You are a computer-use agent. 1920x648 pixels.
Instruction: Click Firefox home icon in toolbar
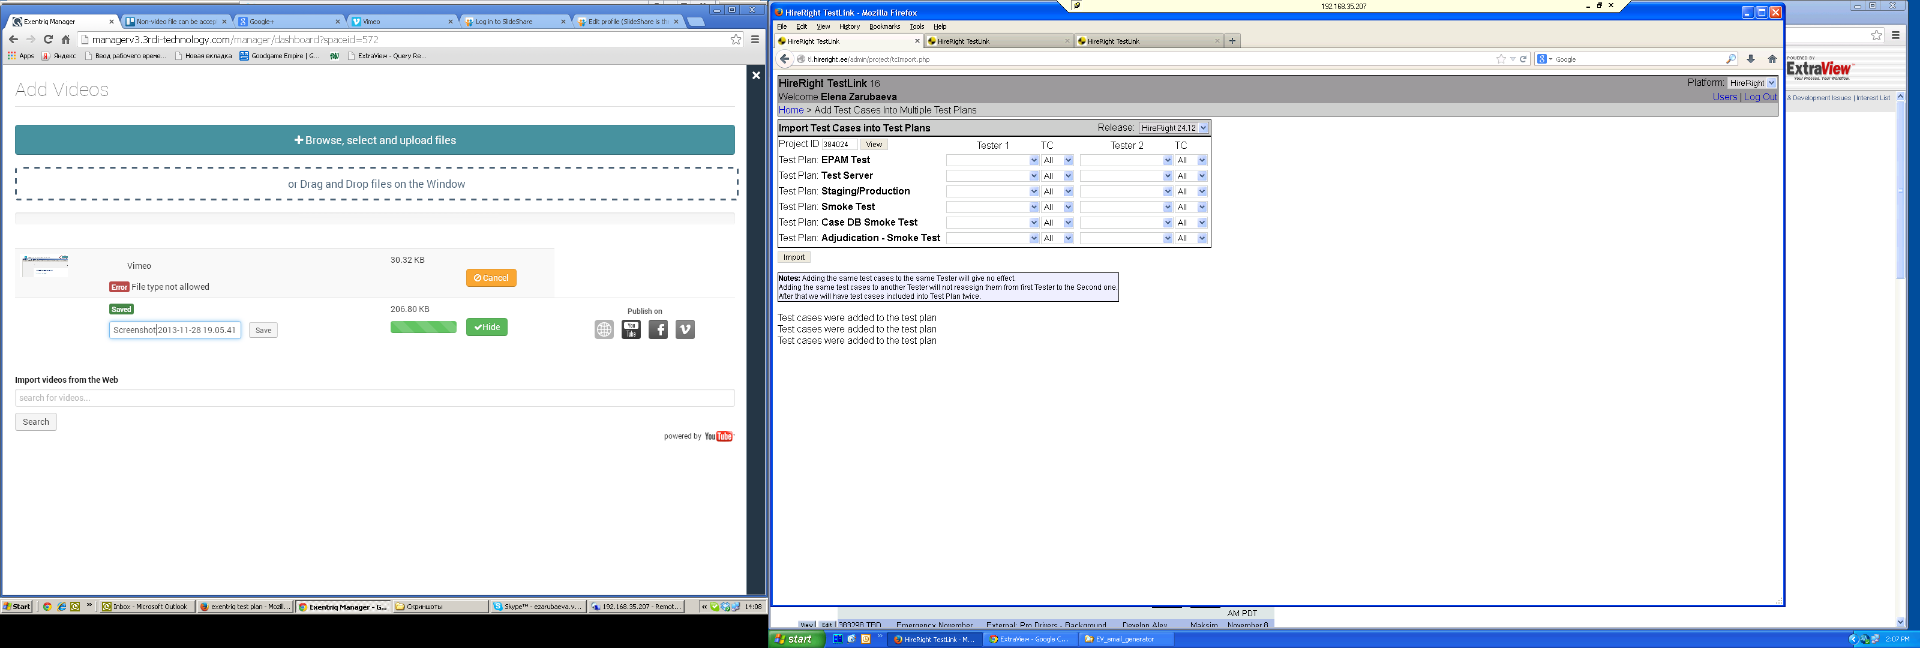pos(1772,59)
